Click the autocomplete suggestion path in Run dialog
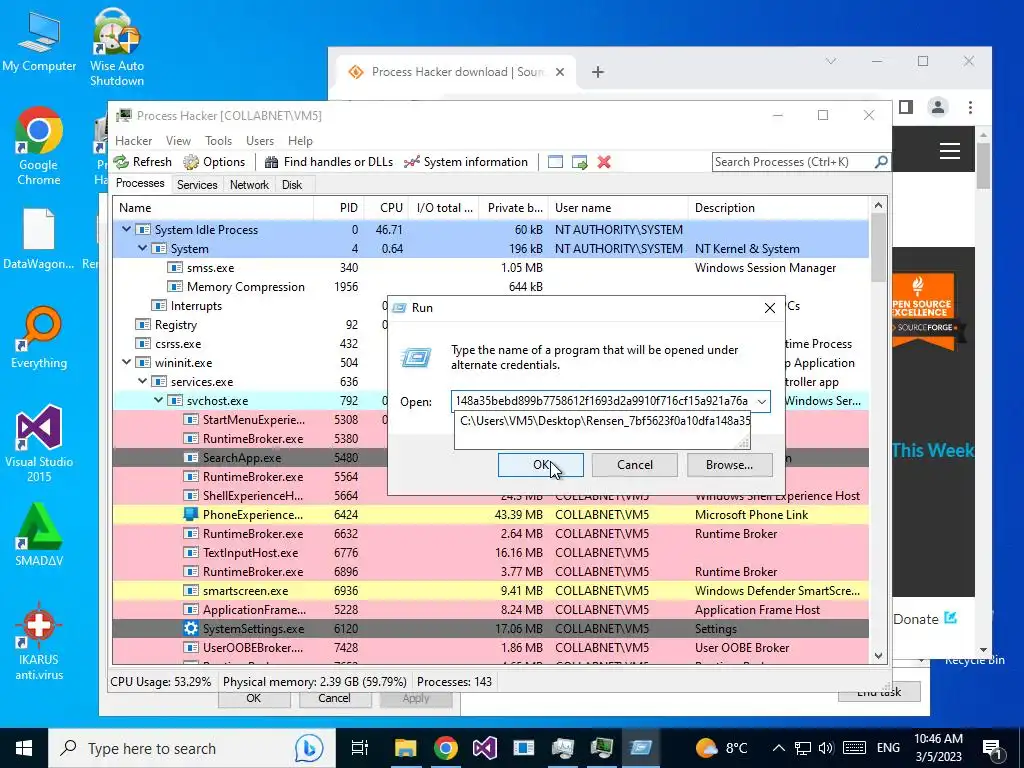The width and height of the screenshot is (1024, 768). [605, 421]
